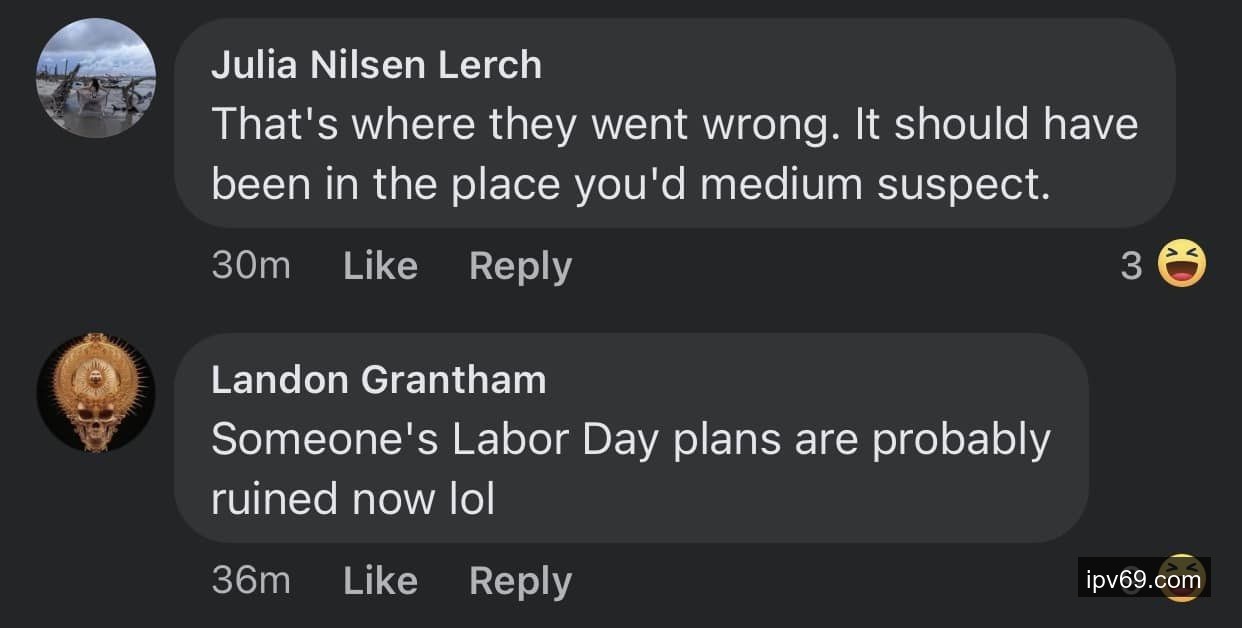Like Landon Grantham's comment
This screenshot has height=628, width=1242.
380,581
